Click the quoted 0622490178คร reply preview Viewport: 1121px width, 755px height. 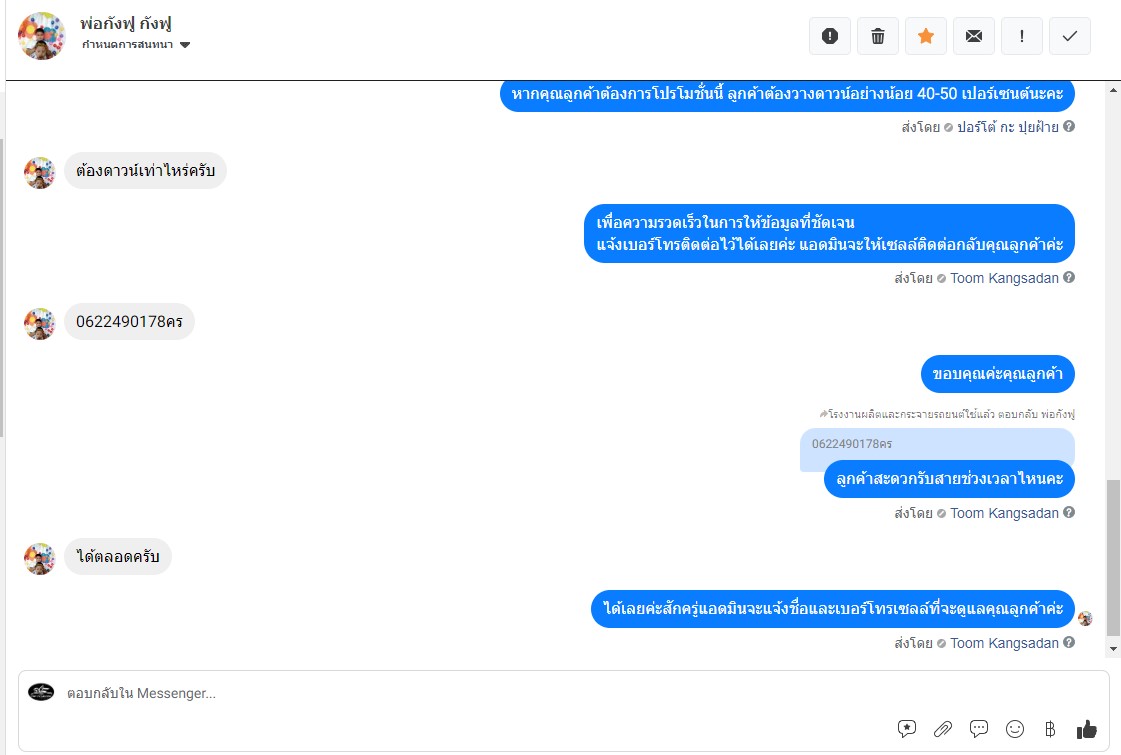click(937, 445)
